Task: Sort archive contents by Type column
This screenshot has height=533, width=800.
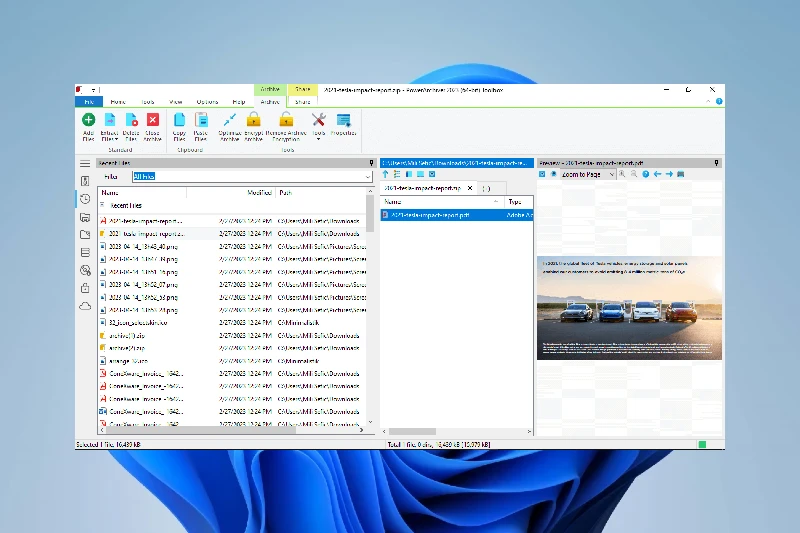Action: (x=518, y=202)
